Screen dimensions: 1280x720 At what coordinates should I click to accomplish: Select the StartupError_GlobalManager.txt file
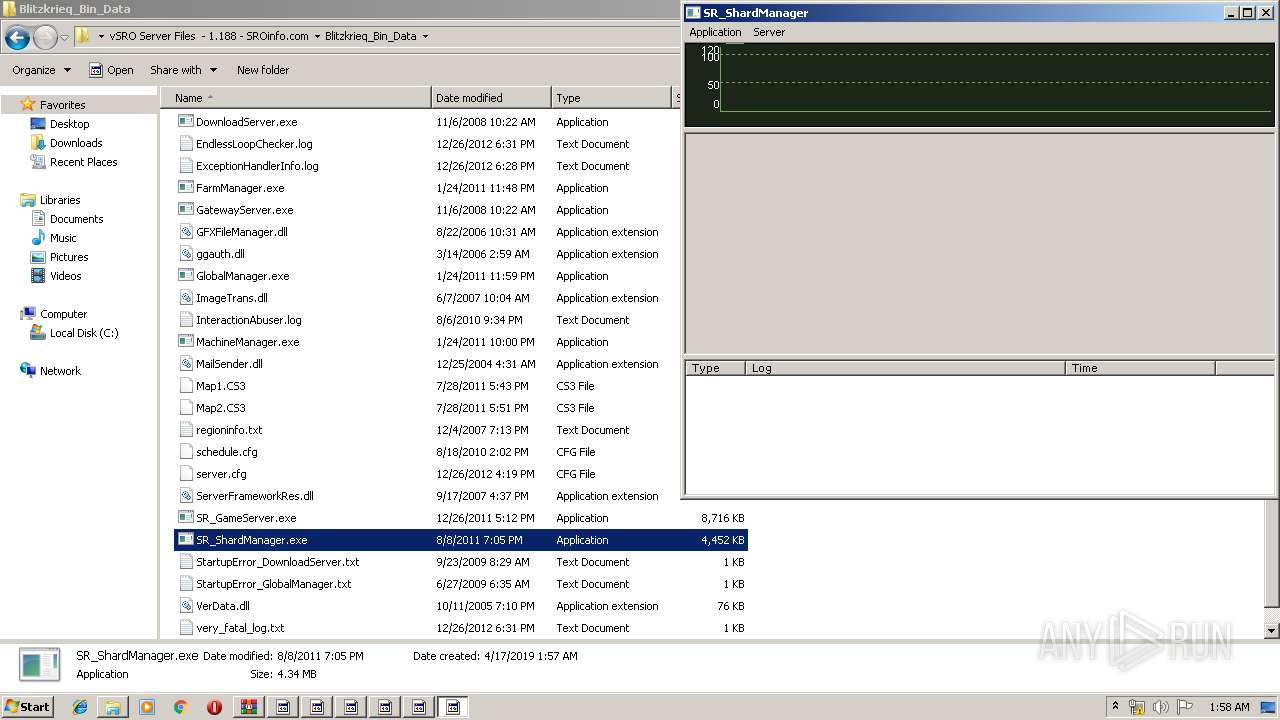tap(273, 584)
